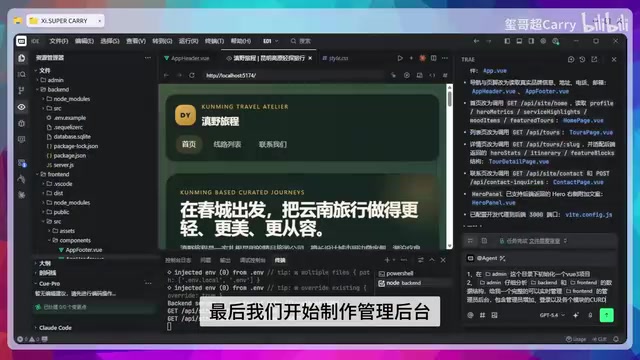Click the preview page vertical scrollbar

(449, 167)
